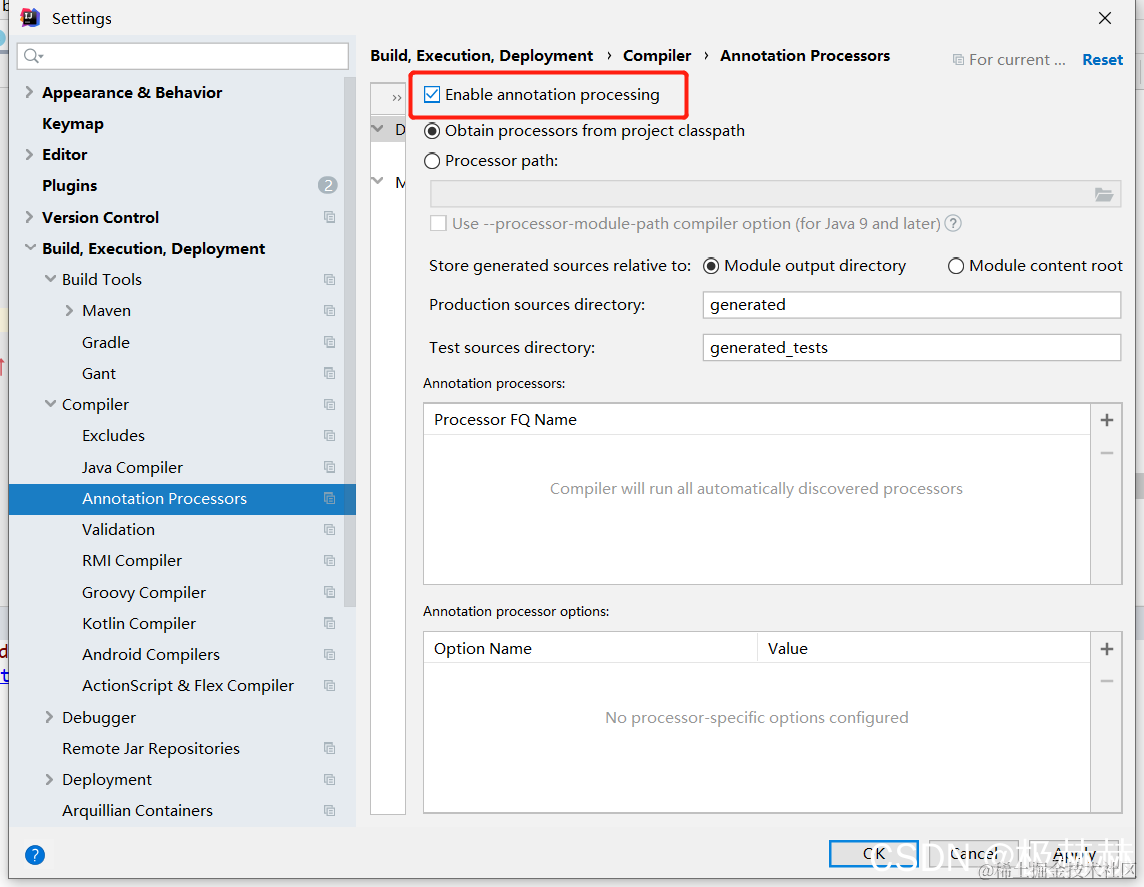Select ActionScript & Flex Compiler
The image size is (1144, 887).
coord(188,686)
